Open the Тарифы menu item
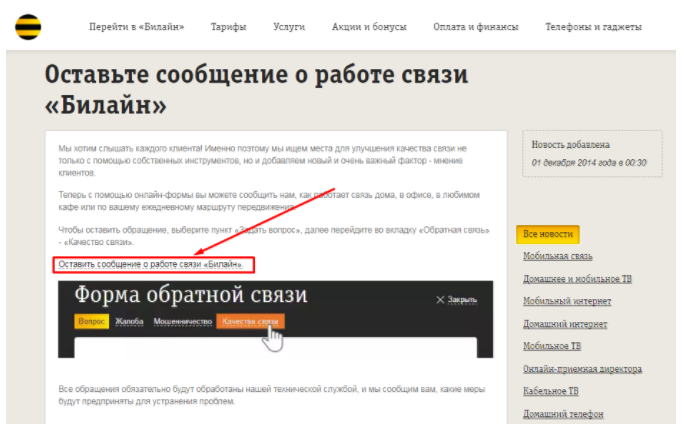The height and width of the screenshot is (432, 685). click(228, 27)
